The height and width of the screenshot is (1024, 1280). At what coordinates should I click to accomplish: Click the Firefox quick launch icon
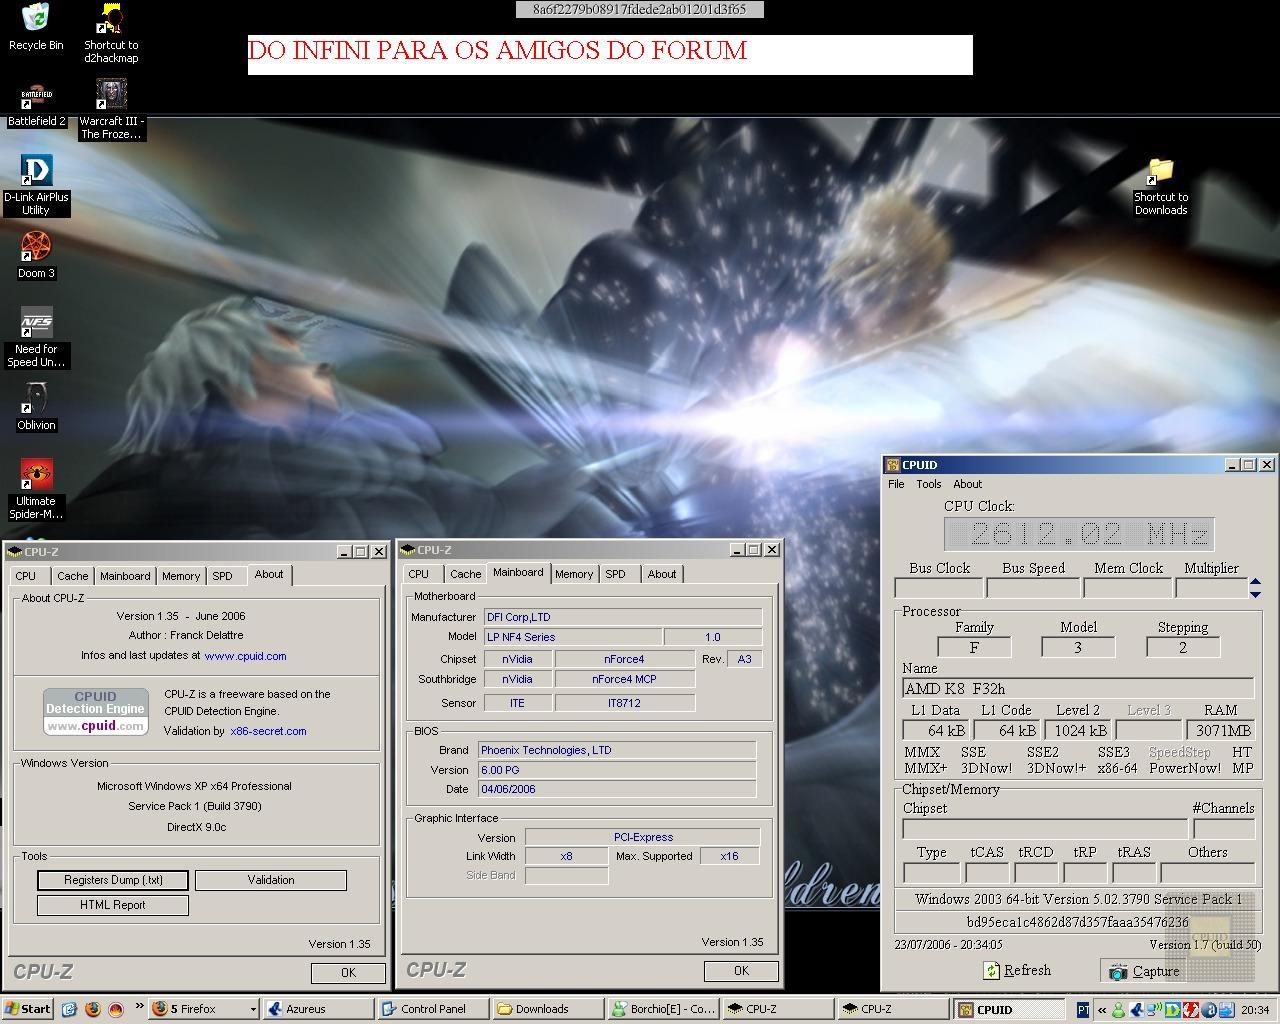point(92,1009)
